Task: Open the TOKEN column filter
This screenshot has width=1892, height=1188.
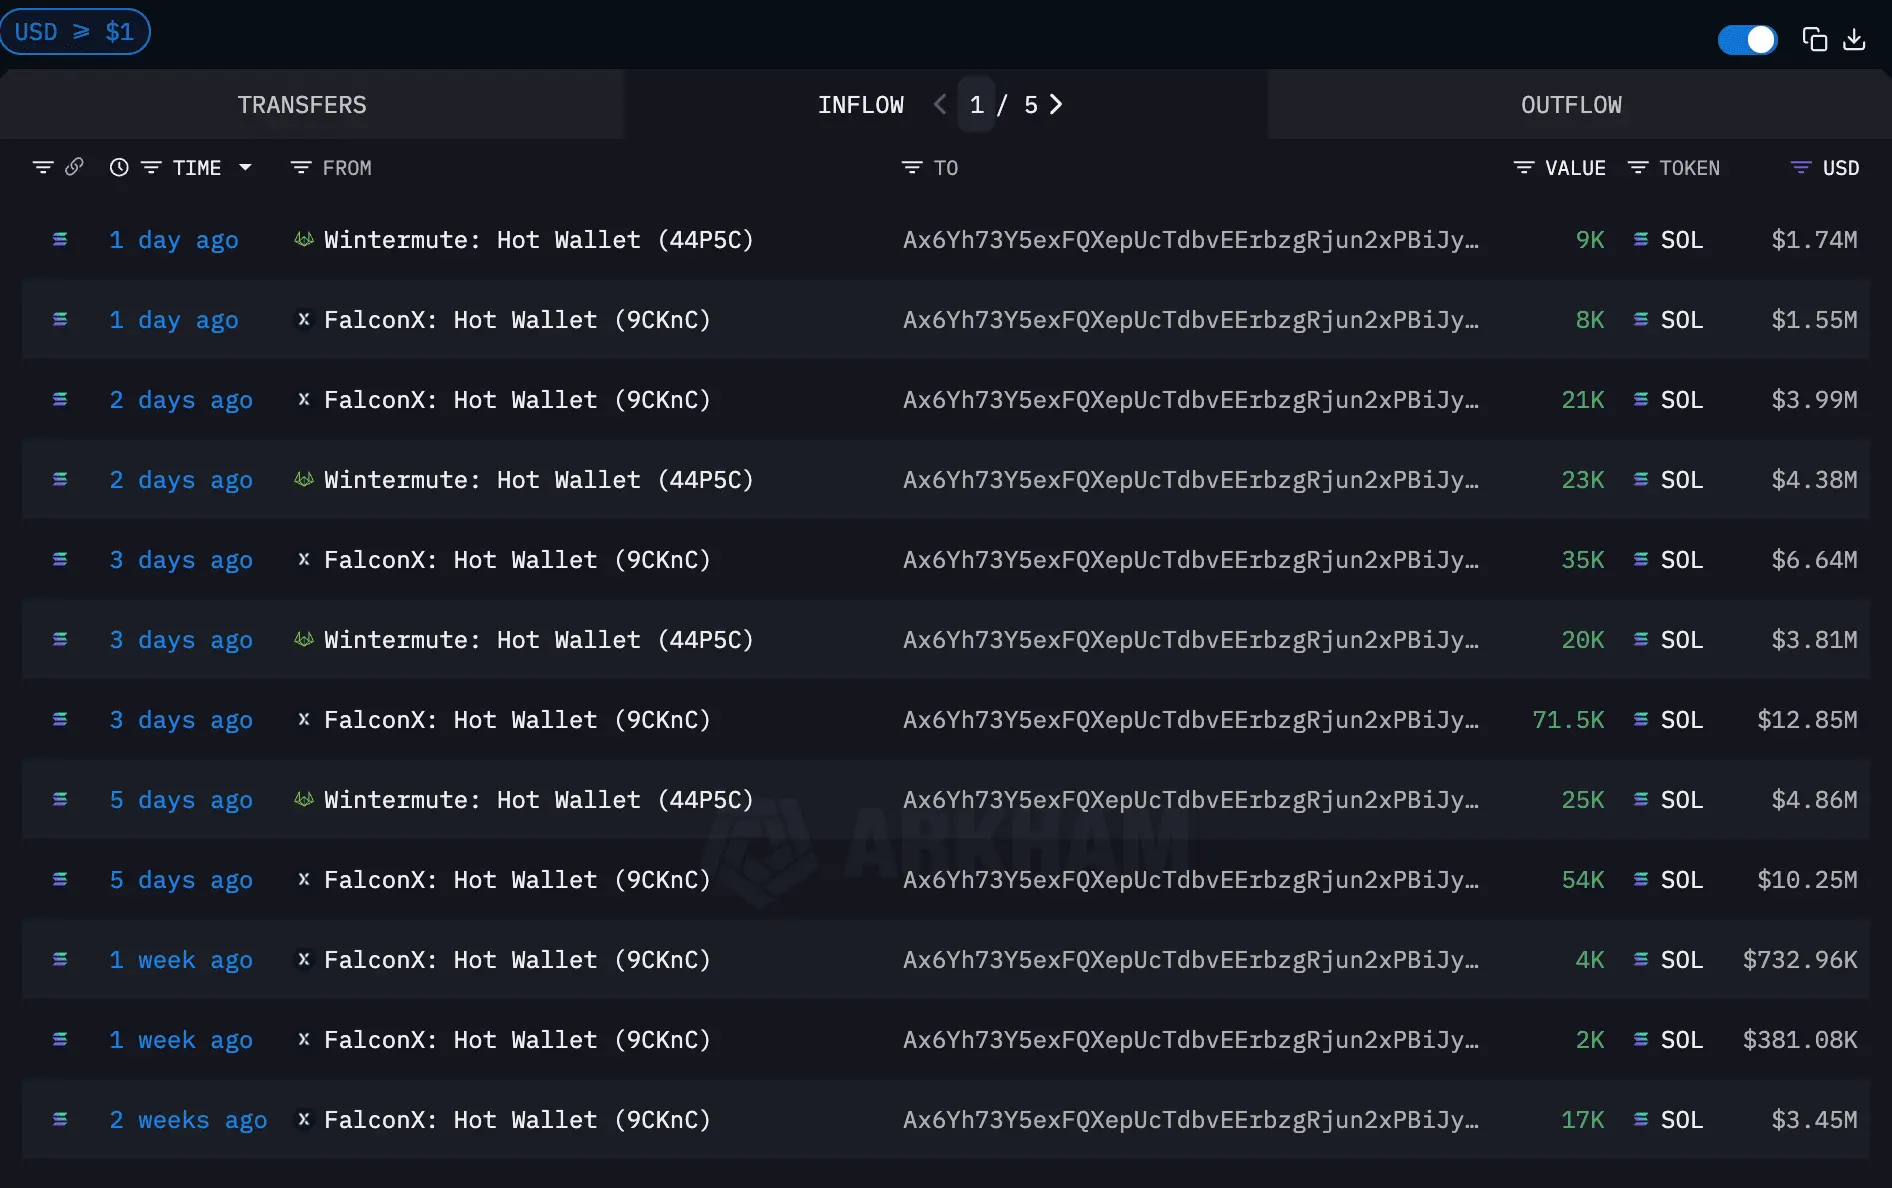Action: (x=1638, y=168)
